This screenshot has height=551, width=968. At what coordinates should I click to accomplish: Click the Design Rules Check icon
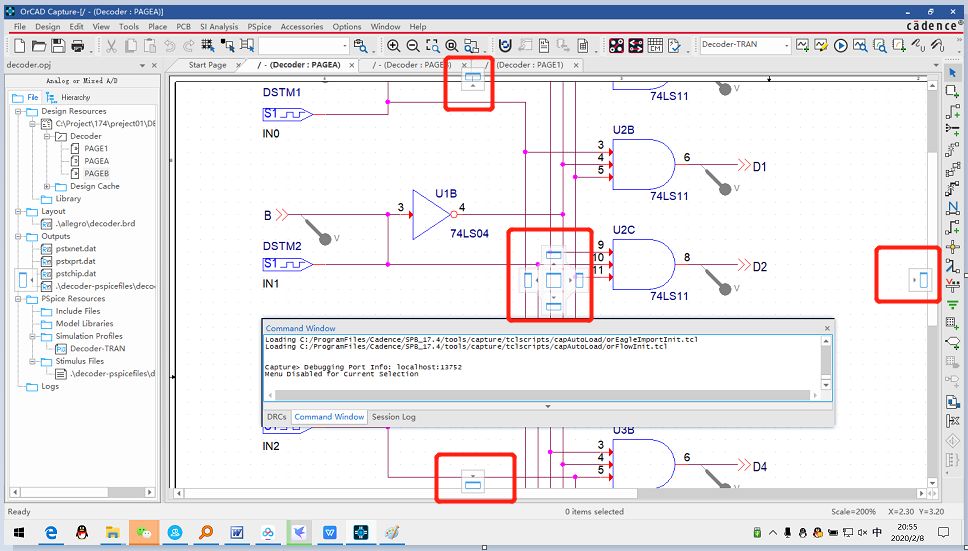(x=674, y=46)
